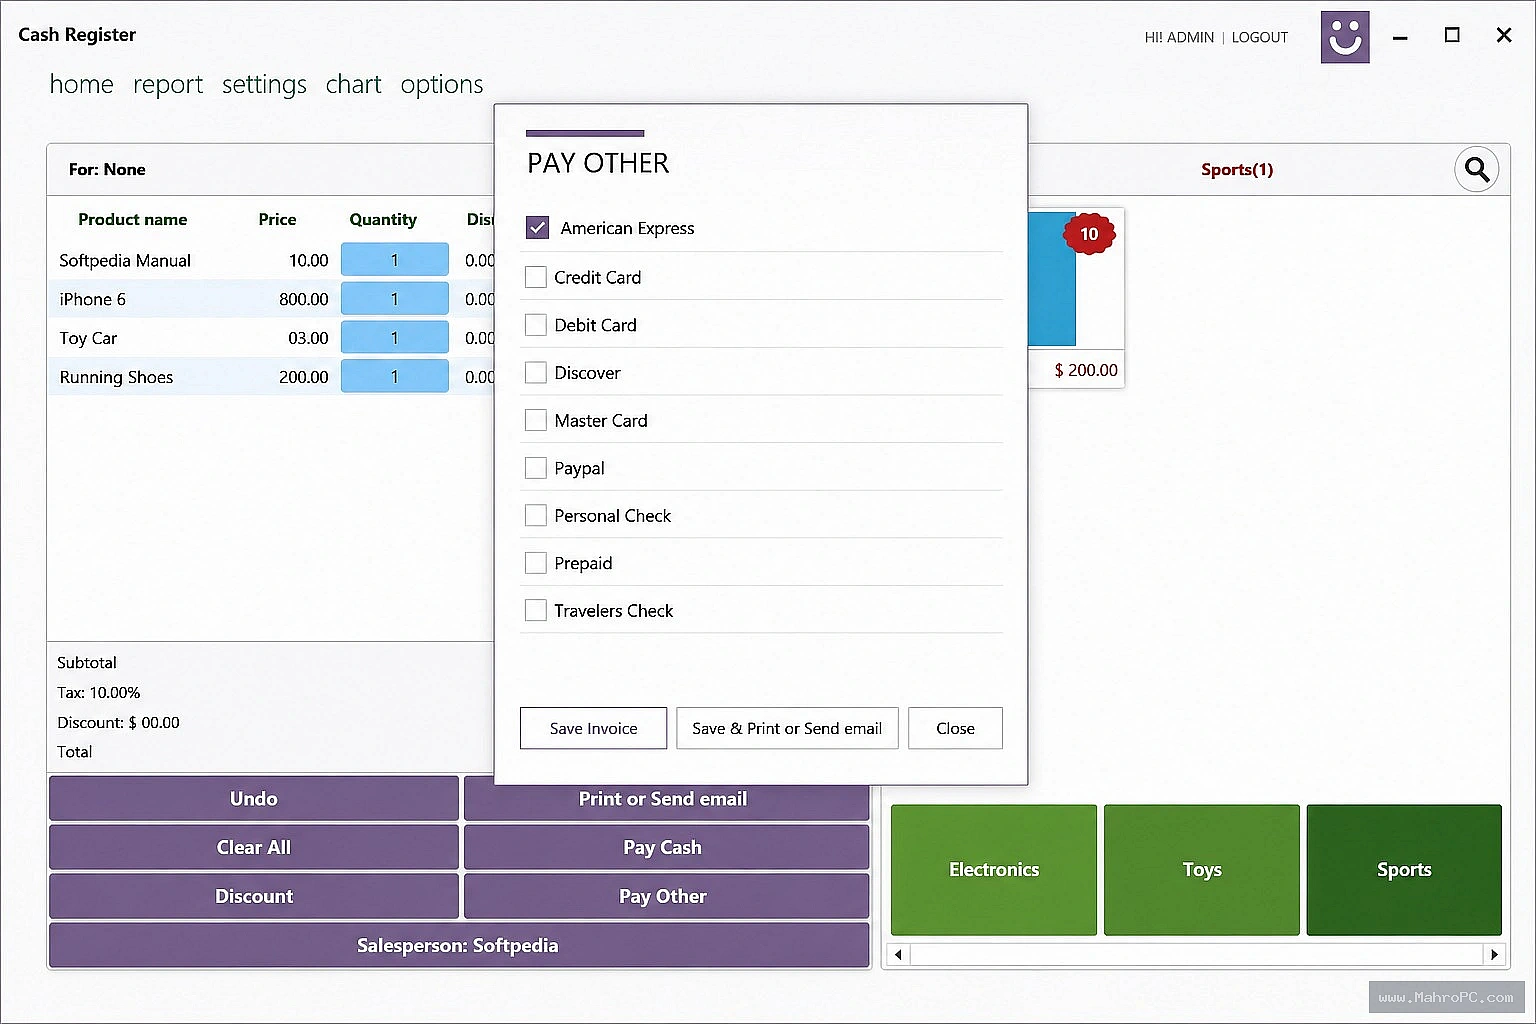Open the home menu
Image resolution: width=1536 pixels, height=1024 pixels.
click(x=81, y=85)
